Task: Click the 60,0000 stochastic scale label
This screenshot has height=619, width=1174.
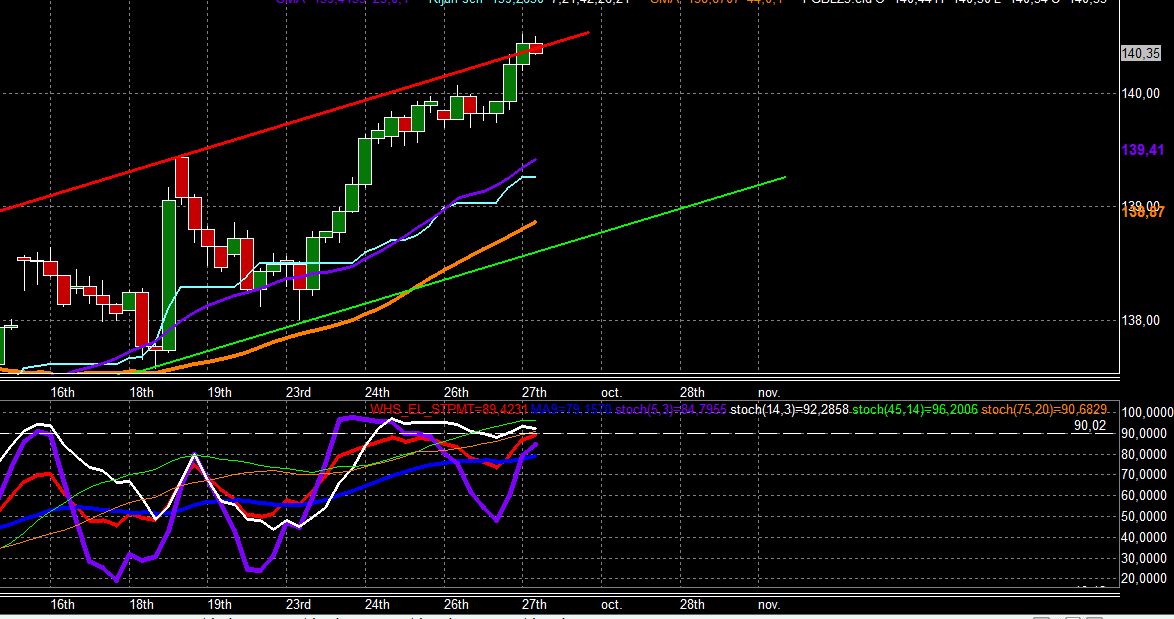Action: (x=1143, y=495)
